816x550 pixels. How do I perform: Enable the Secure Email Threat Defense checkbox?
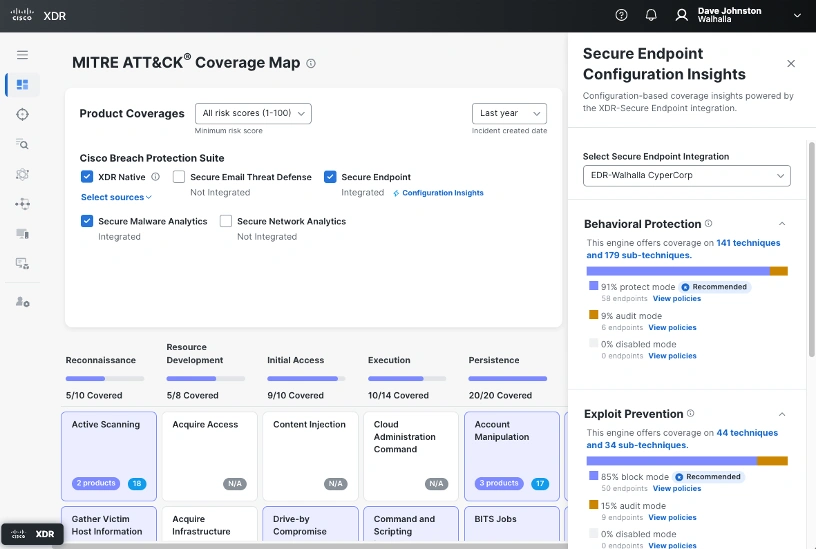point(179,177)
